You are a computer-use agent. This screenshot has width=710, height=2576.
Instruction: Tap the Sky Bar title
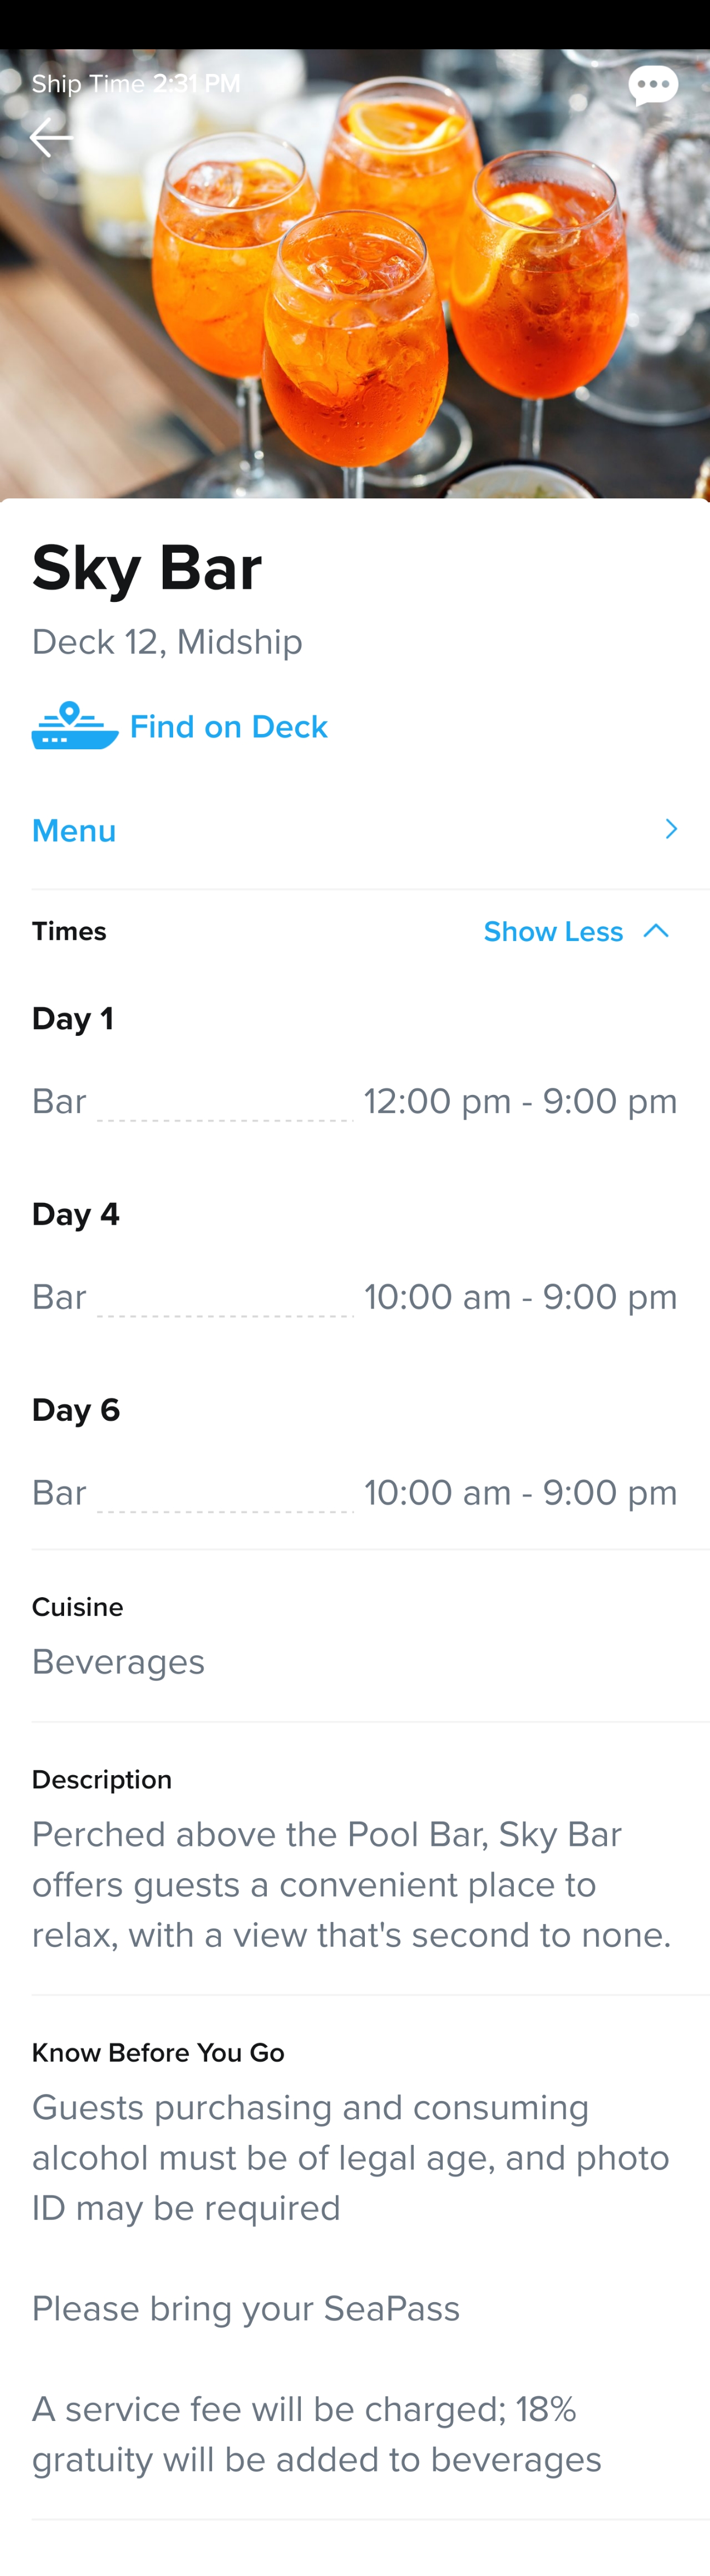(147, 568)
